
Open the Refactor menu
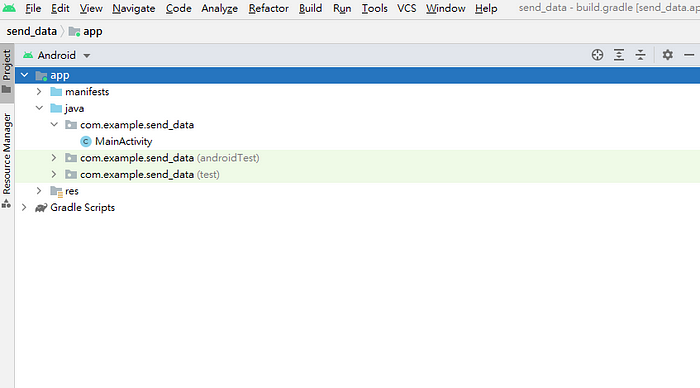coord(268,8)
